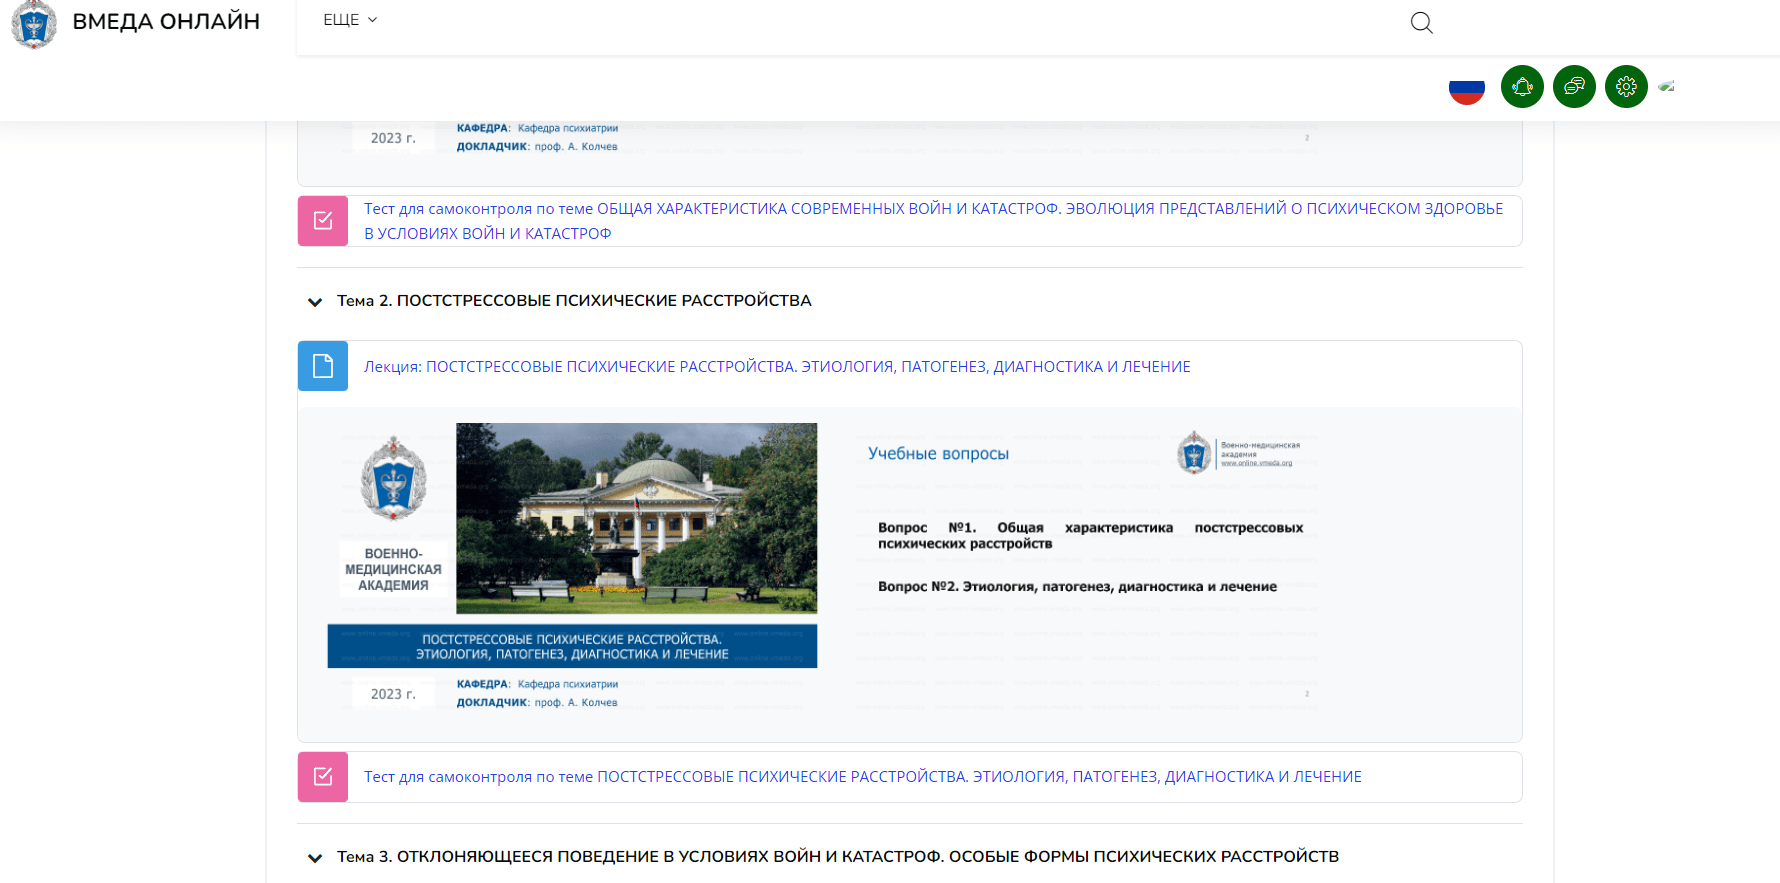Click Тема 2. ПОСТСТРЕССОВЫЕ ПСИХИЧЕСКИЕ РАССТРОЙСТВА heading
The height and width of the screenshot is (883, 1780).
tap(574, 301)
